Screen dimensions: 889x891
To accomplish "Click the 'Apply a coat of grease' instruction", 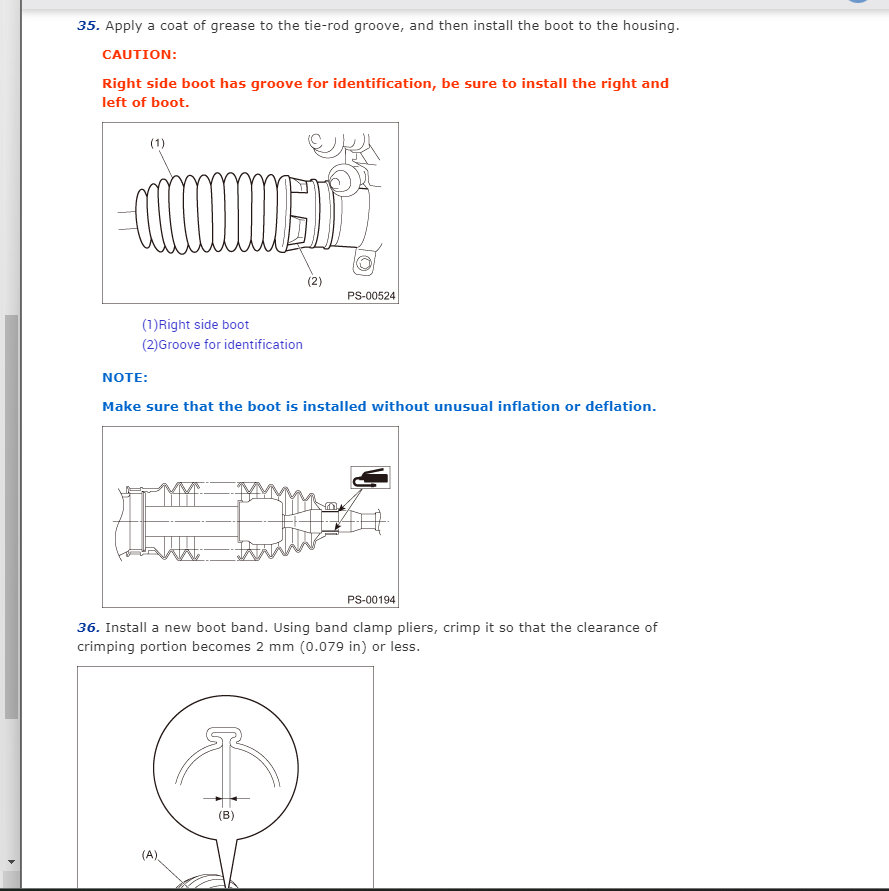I will point(392,26).
